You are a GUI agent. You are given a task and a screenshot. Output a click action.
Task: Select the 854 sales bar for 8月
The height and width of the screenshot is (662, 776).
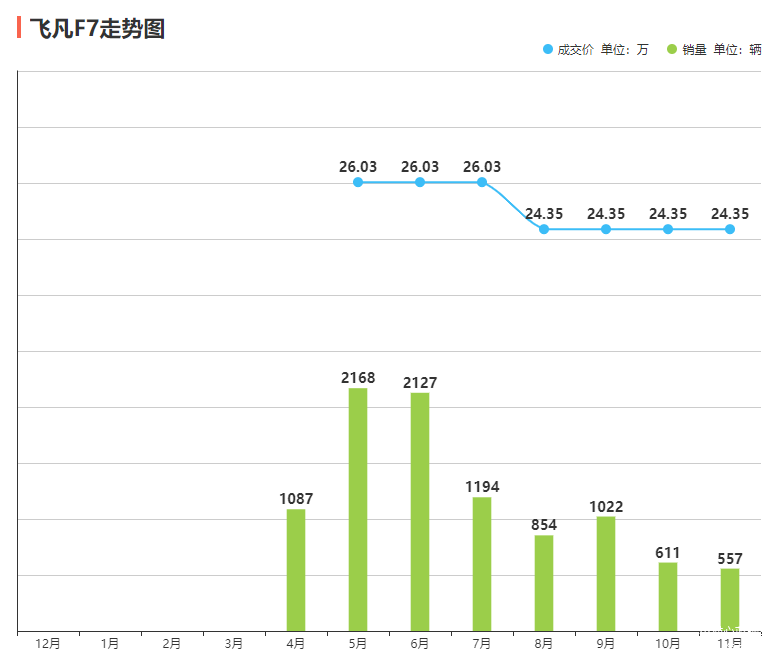tap(544, 583)
